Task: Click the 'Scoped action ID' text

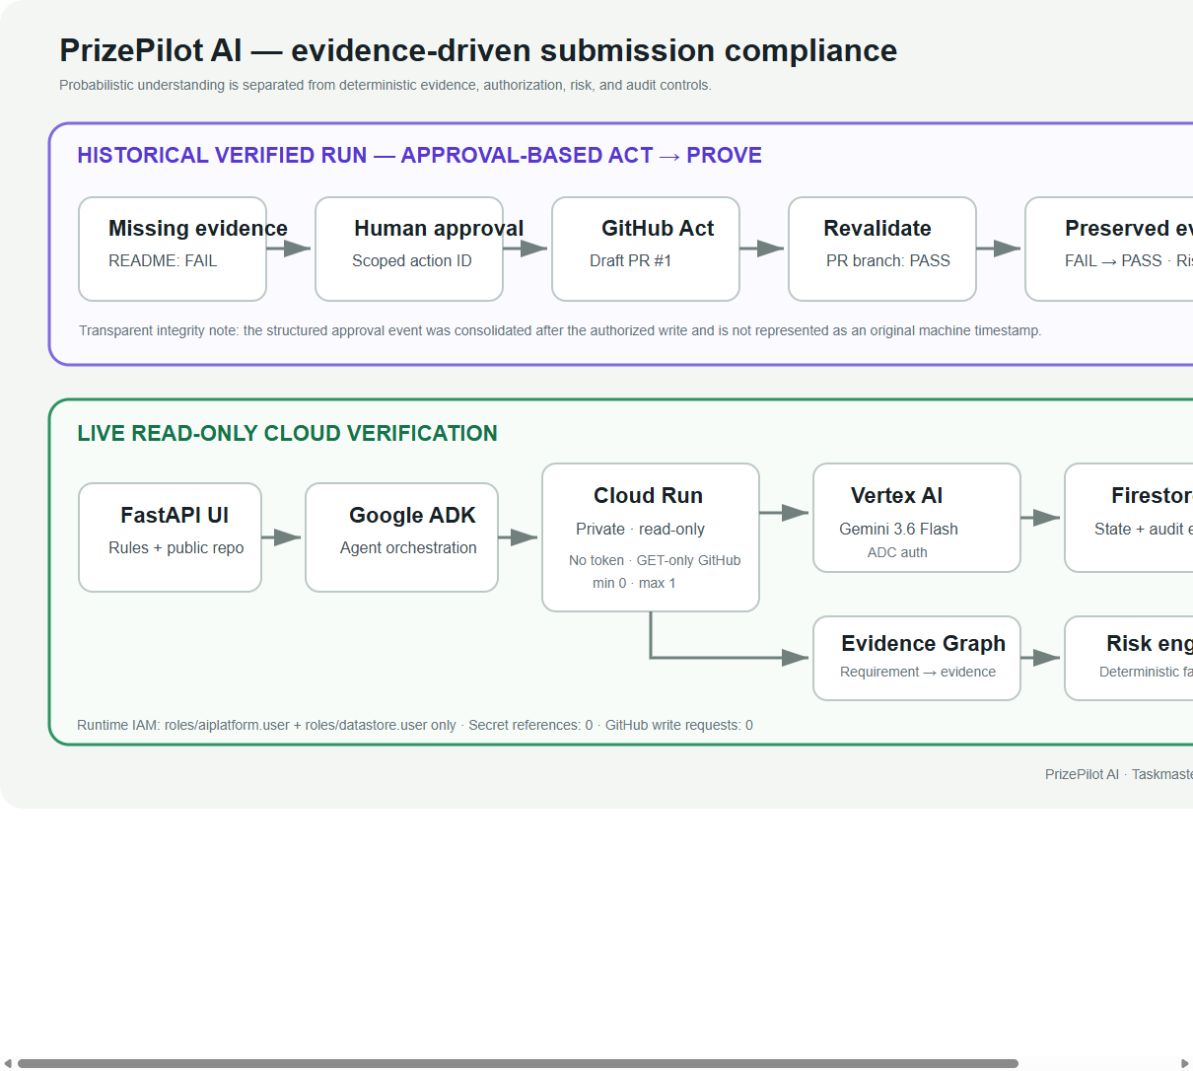Action: [412, 261]
